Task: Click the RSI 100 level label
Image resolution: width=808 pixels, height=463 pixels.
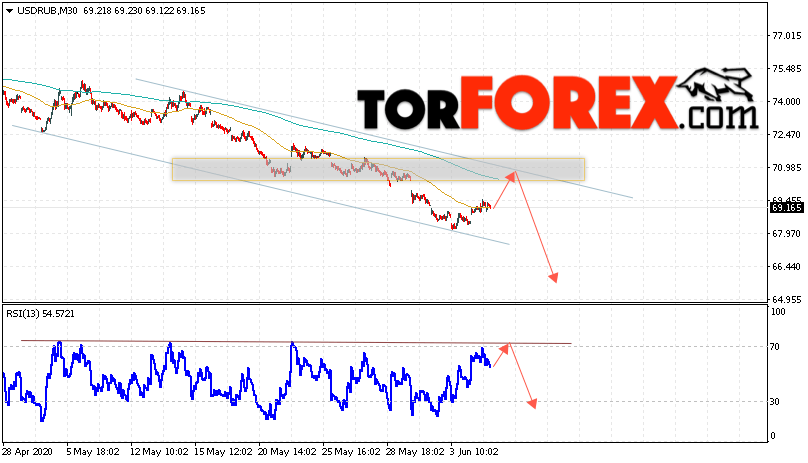Action: pyautogui.click(x=778, y=312)
